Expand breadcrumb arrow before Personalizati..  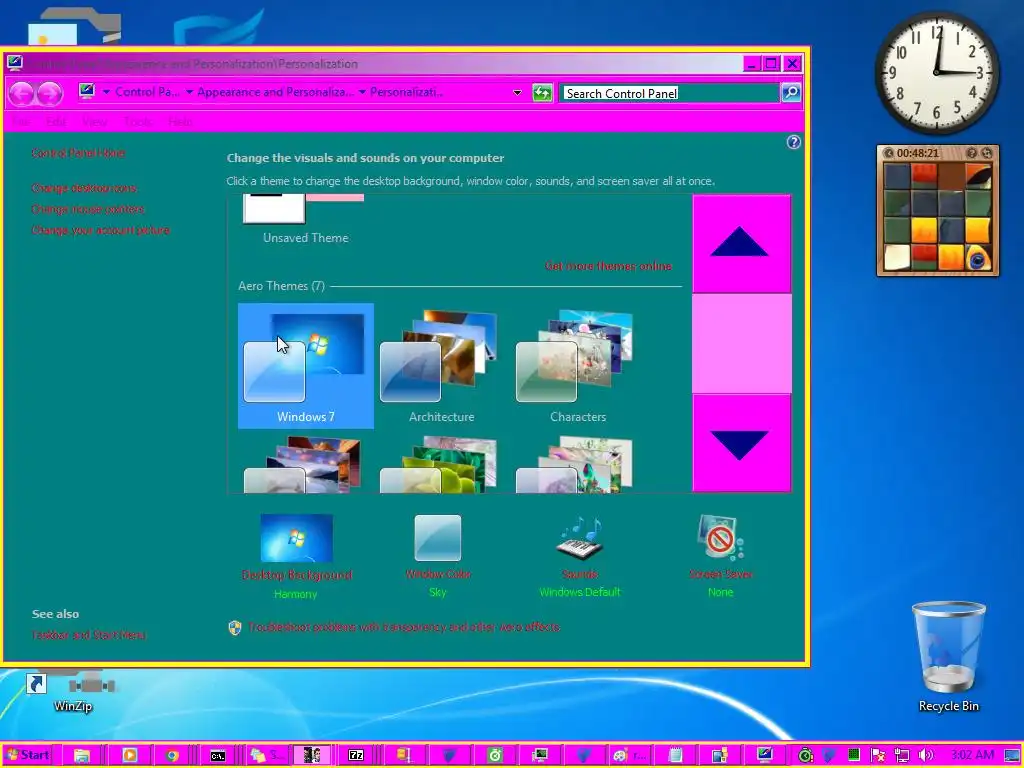point(362,92)
